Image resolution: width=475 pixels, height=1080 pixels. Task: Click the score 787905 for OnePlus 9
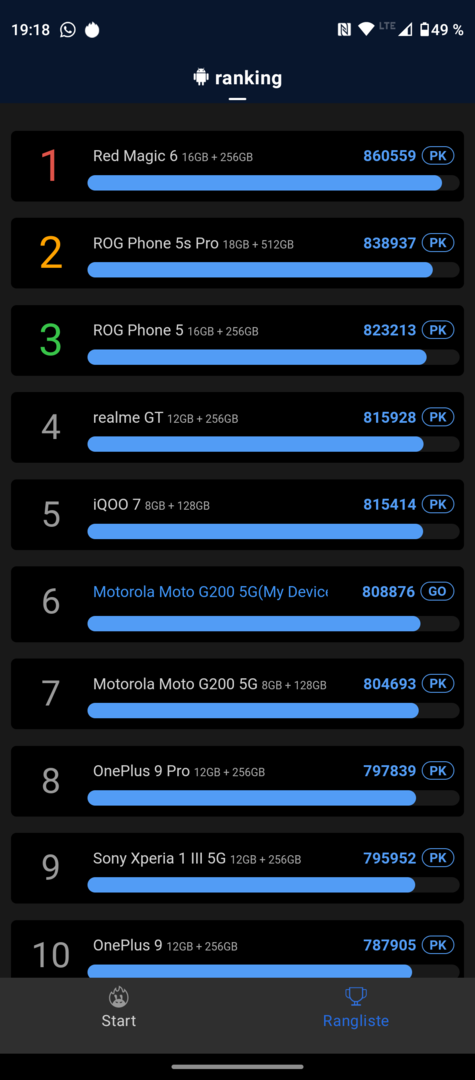390,945
